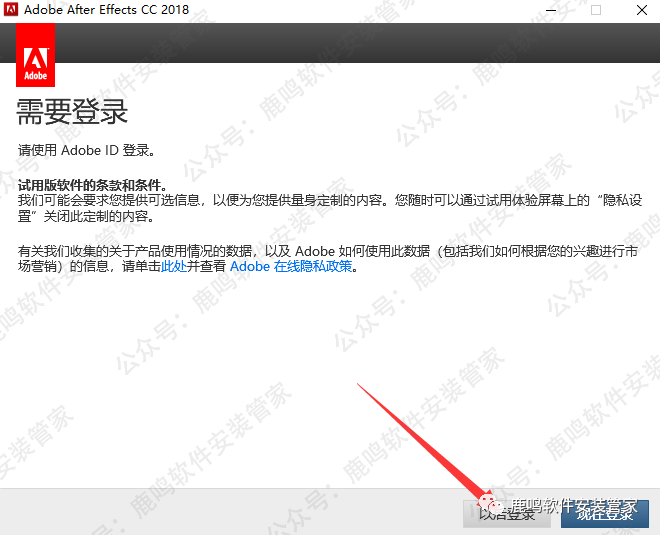The height and width of the screenshot is (535, 660).
Task: Click the After Effects title bar icon
Action: (x=11, y=9)
